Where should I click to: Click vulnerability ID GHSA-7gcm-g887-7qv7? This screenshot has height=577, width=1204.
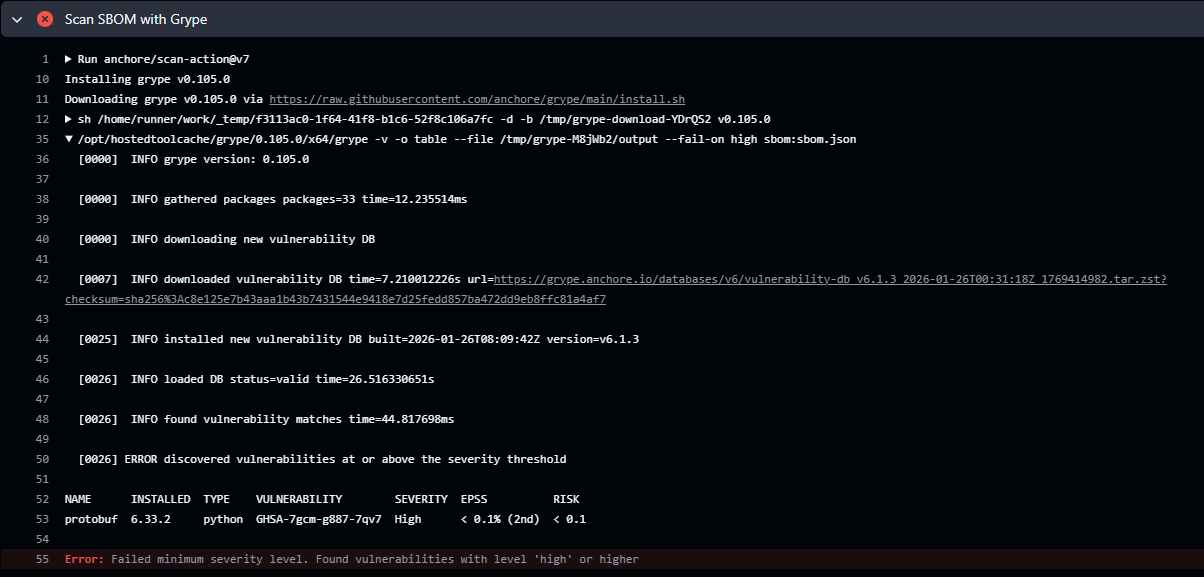(319, 519)
